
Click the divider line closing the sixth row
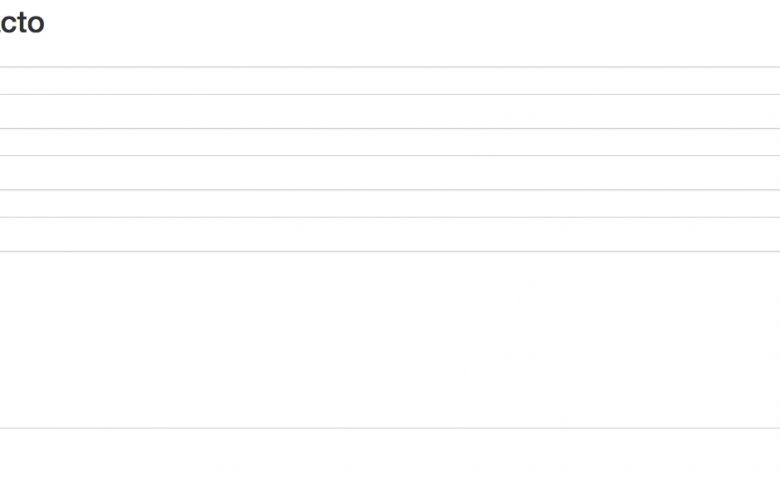click(x=390, y=251)
